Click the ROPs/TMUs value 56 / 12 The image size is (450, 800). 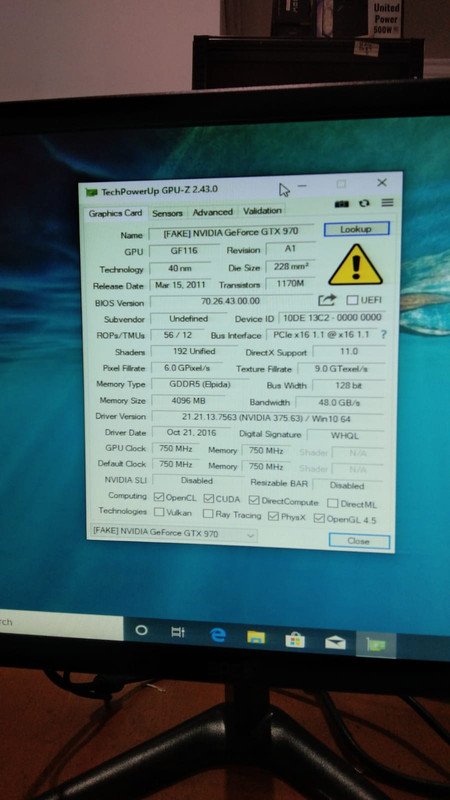(178, 335)
